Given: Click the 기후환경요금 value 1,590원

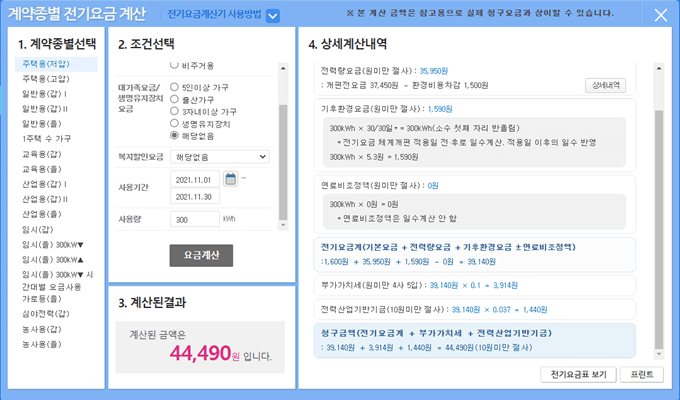Looking at the screenshot, I should point(440,109).
